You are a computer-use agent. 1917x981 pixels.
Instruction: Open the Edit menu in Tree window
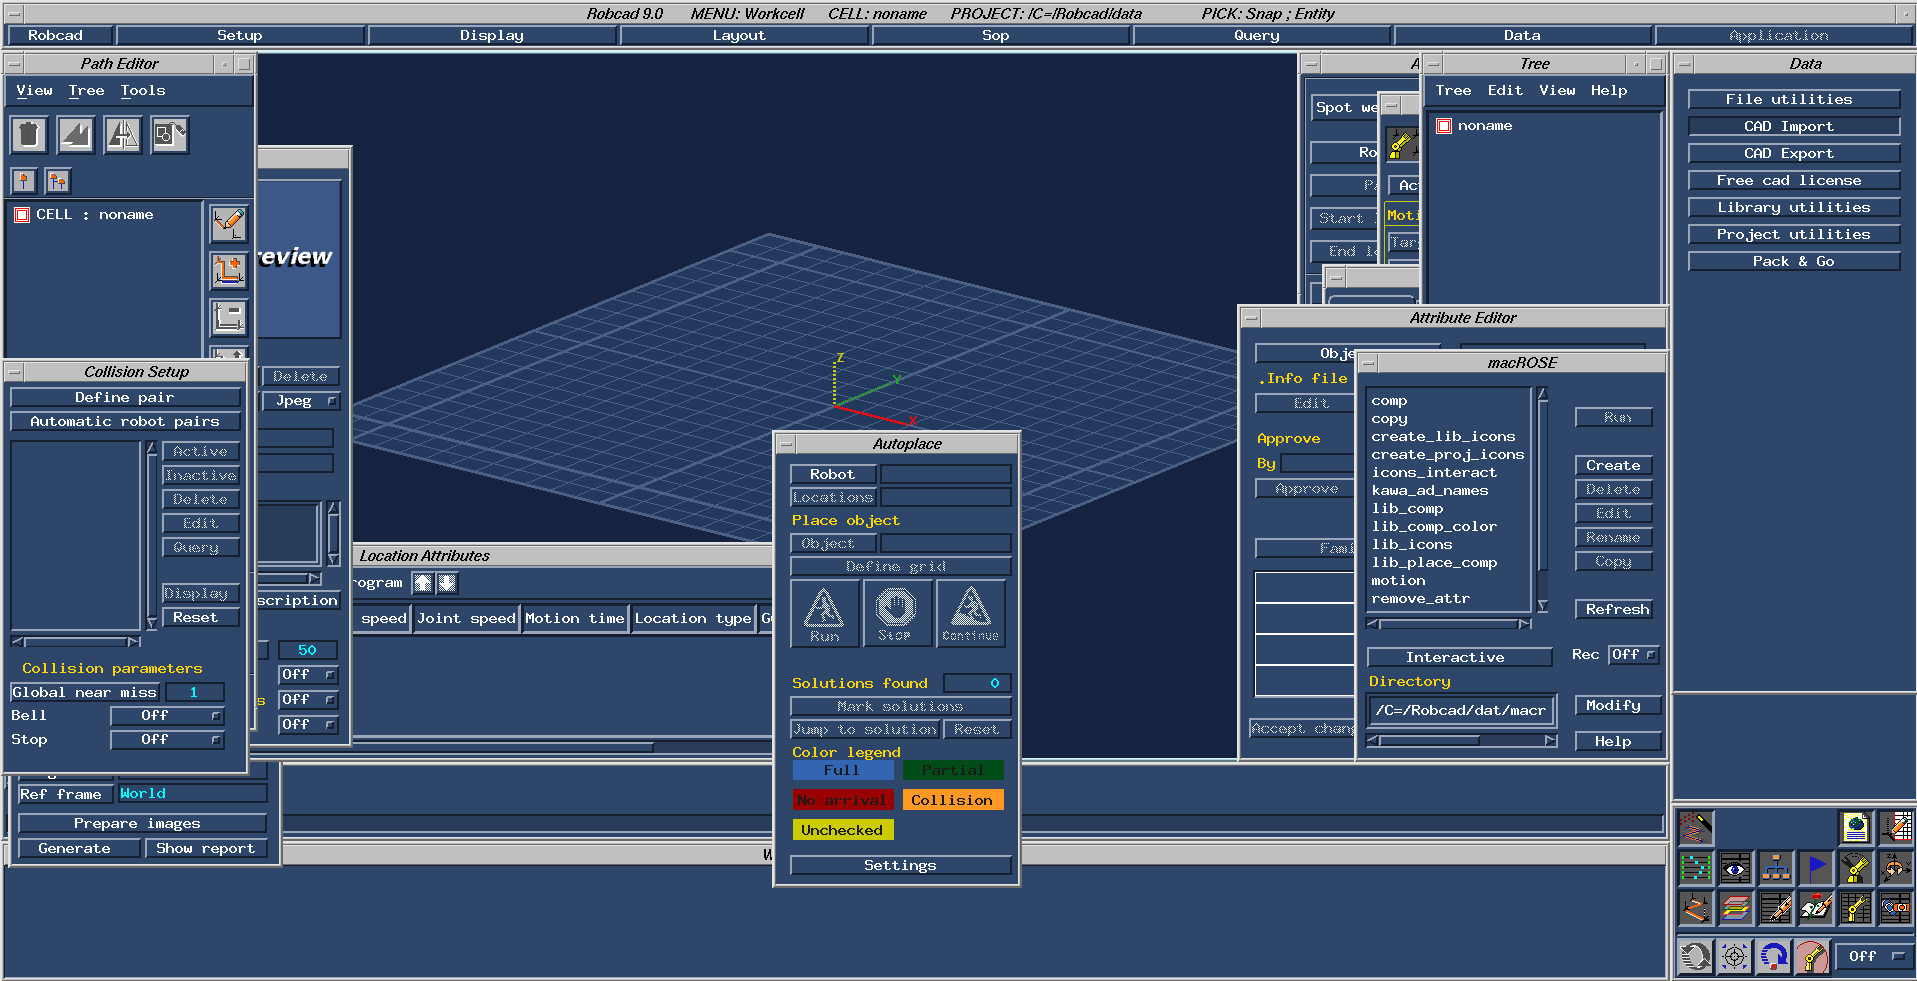pos(1505,90)
